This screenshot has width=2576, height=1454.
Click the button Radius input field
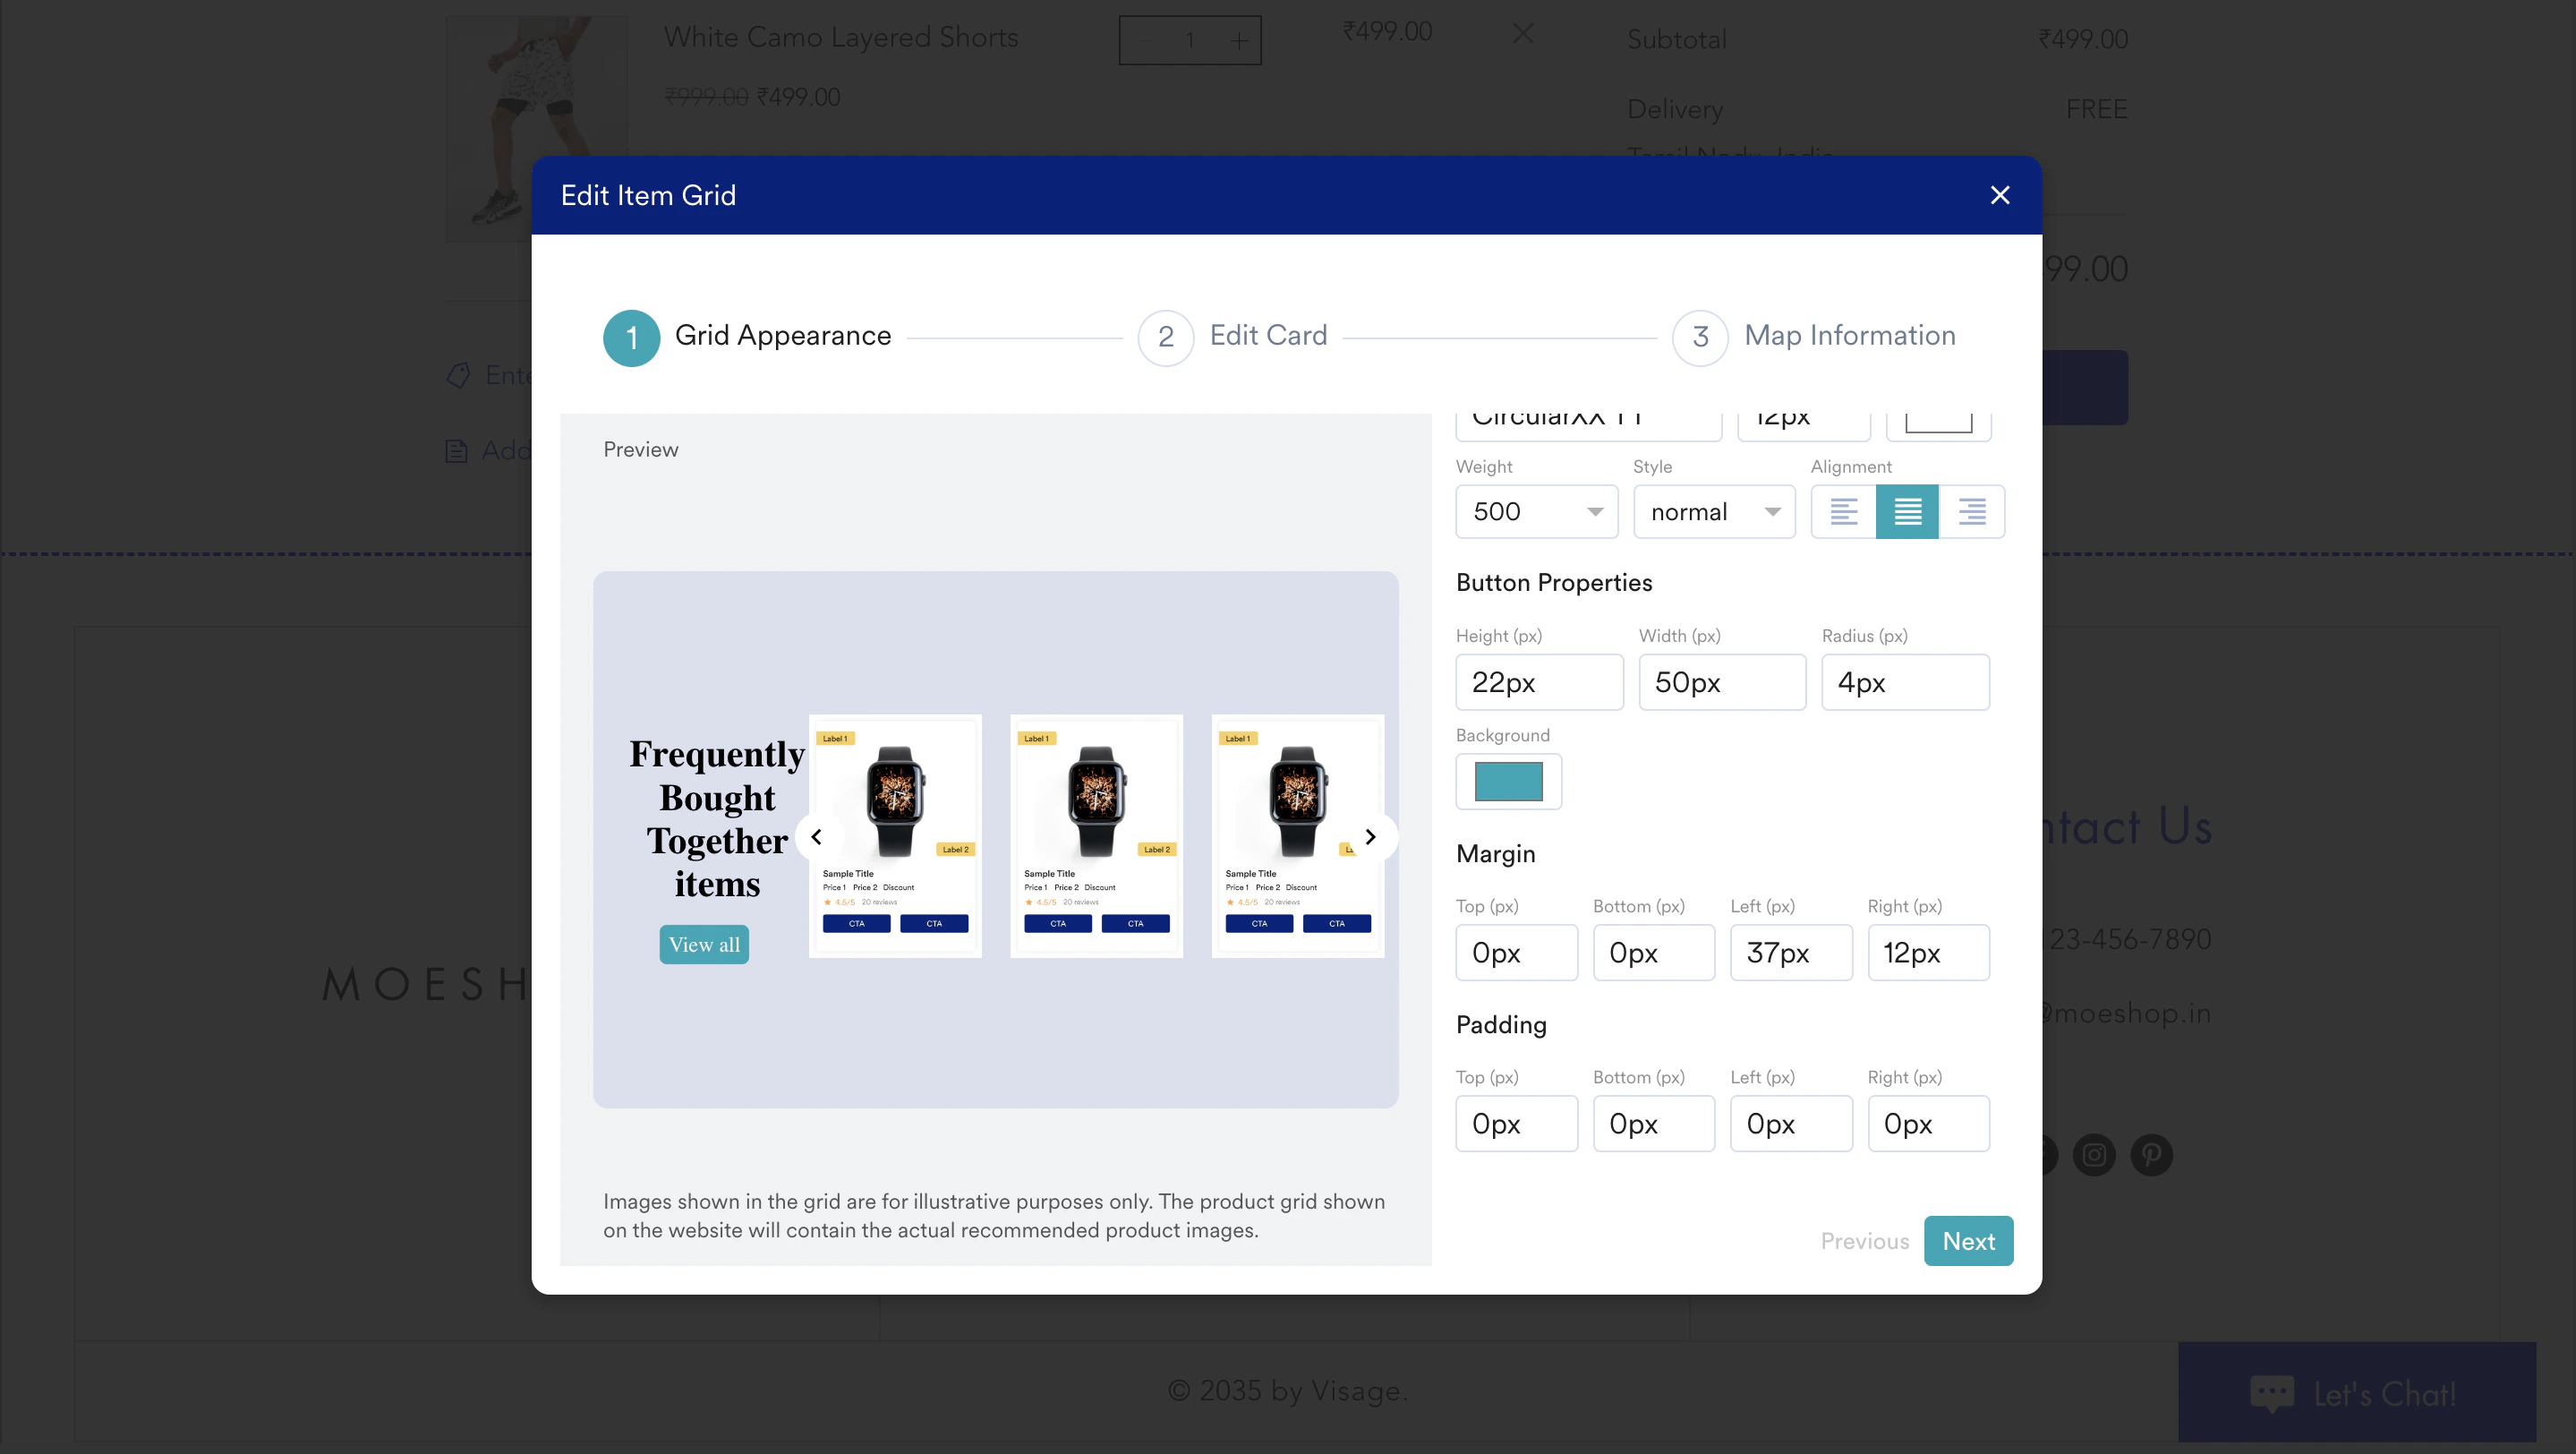coord(1904,683)
